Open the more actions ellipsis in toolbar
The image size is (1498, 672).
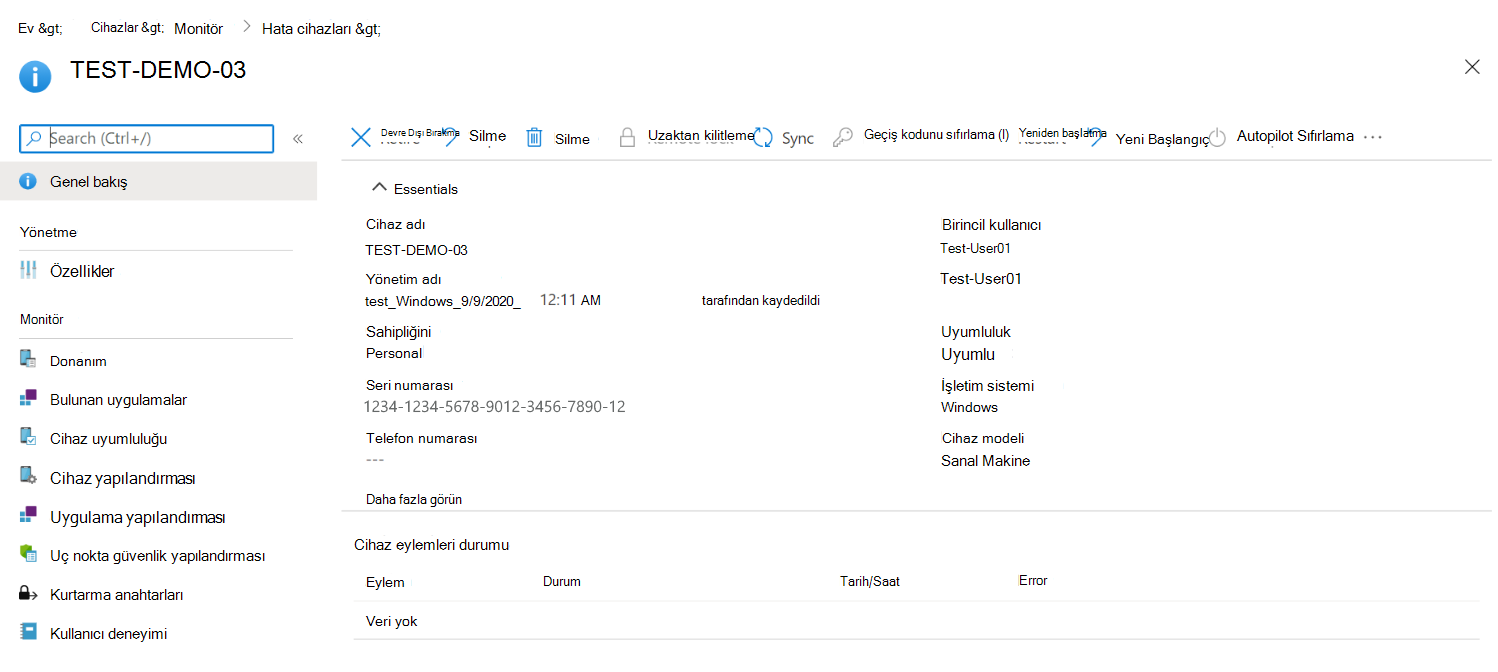(1373, 137)
